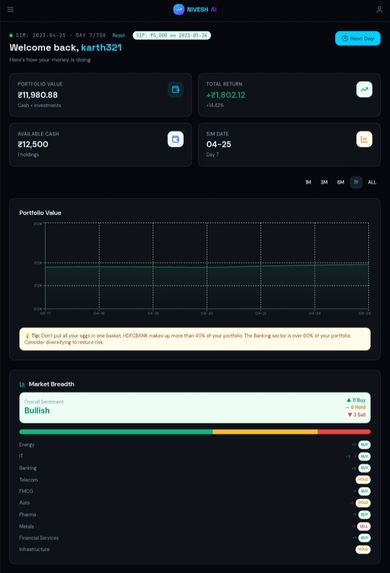The width and height of the screenshot is (390, 573).
Task: Click the SELL badge for Metals
Action: coord(363,526)
